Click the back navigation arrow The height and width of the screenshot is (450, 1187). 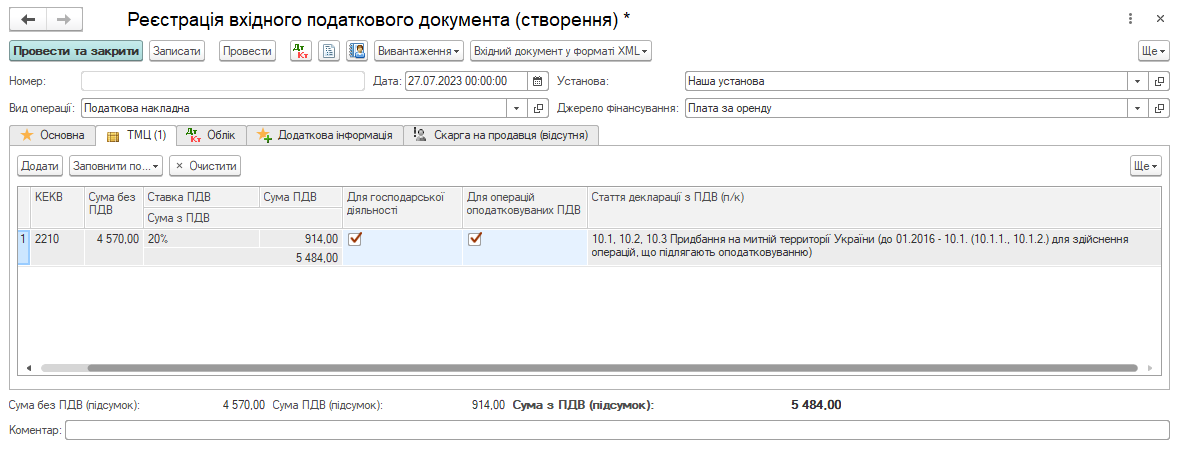tap(29, 20)
